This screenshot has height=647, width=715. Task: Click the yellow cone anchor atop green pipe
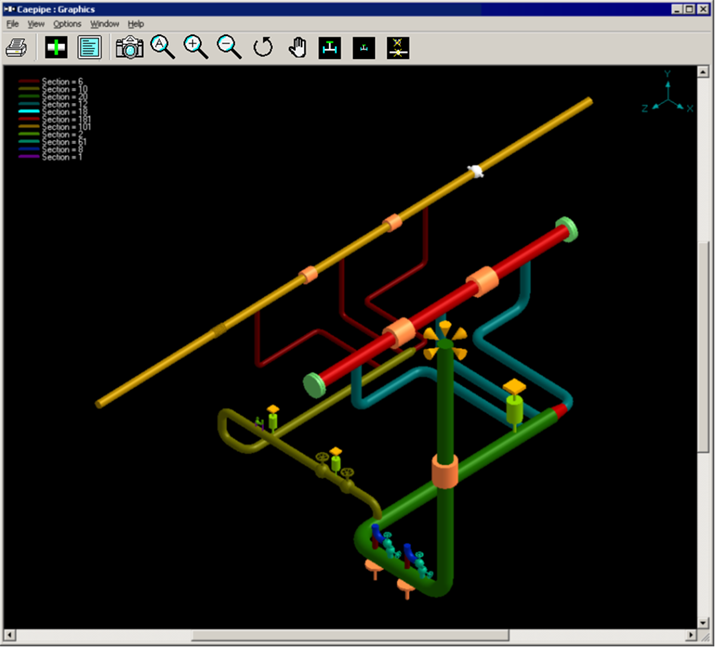coord(445,340)
